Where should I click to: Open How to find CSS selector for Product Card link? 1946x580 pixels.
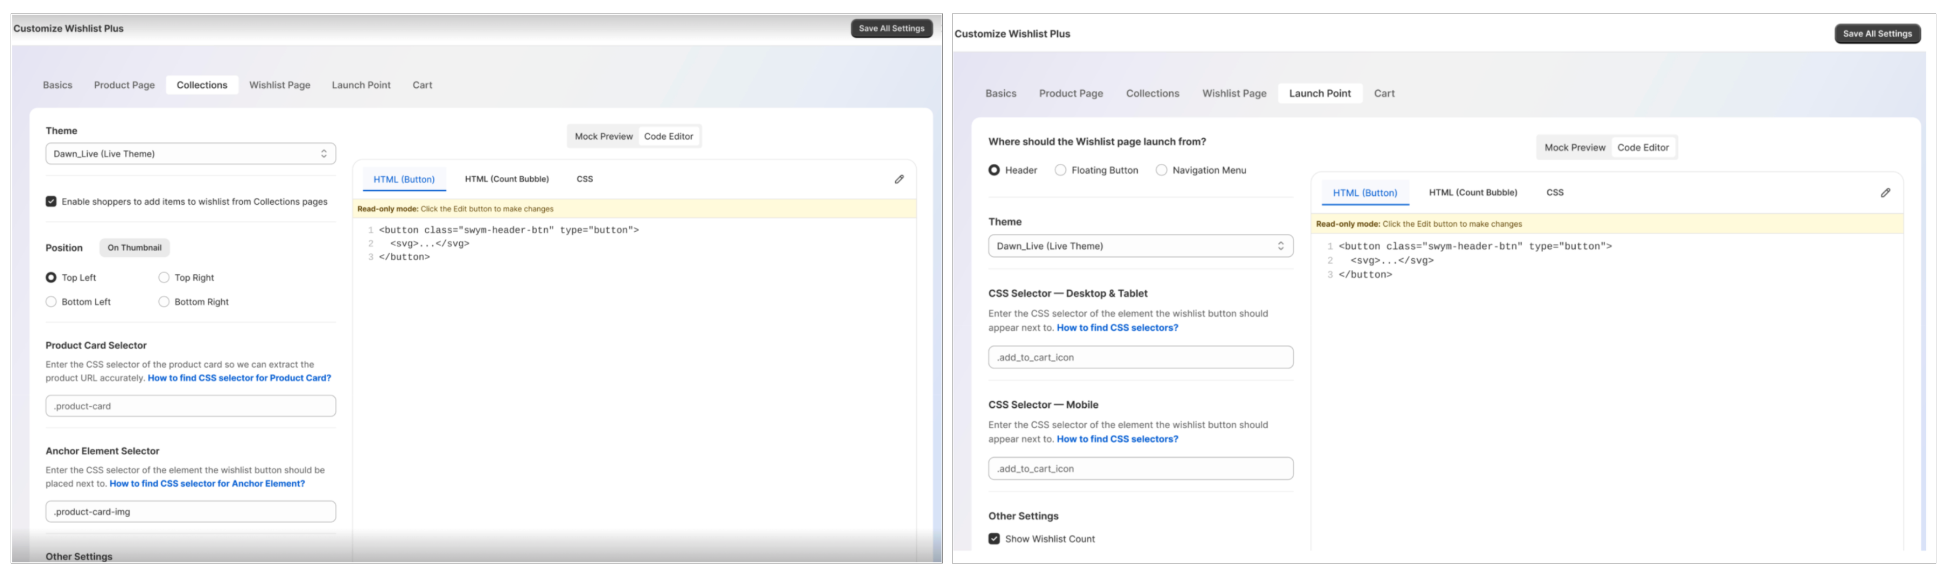239,378
